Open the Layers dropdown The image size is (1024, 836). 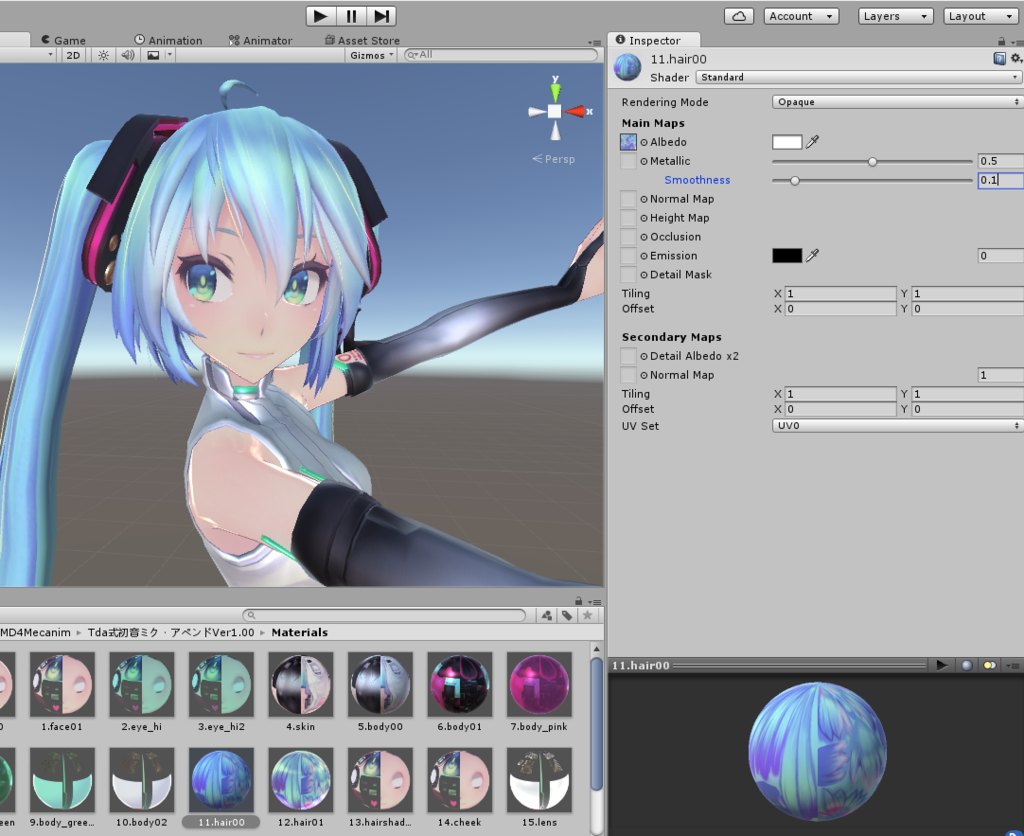[895, 16]
